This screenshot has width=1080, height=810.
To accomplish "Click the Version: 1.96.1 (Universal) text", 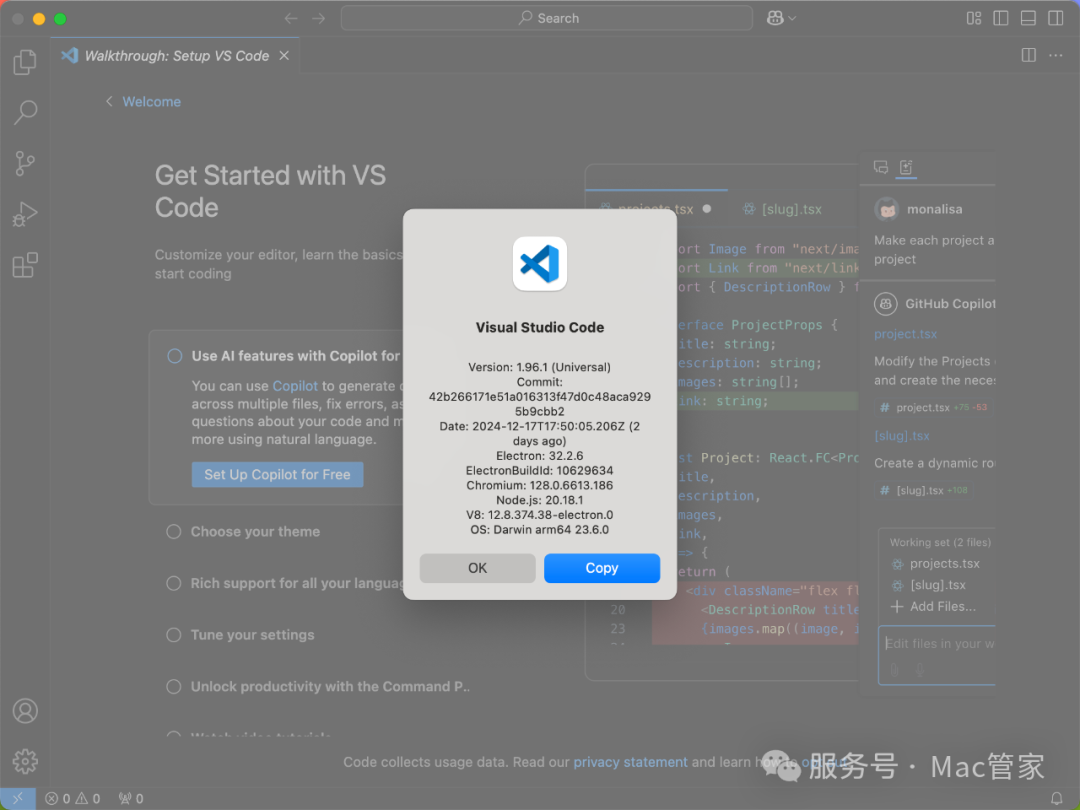I will 539,367.
